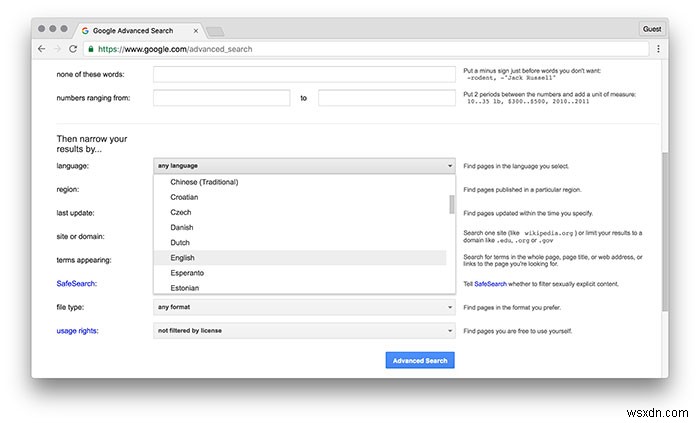Click the 'region:' label
The width and height of the screenshot is (700, 423).
coord(67,190)
